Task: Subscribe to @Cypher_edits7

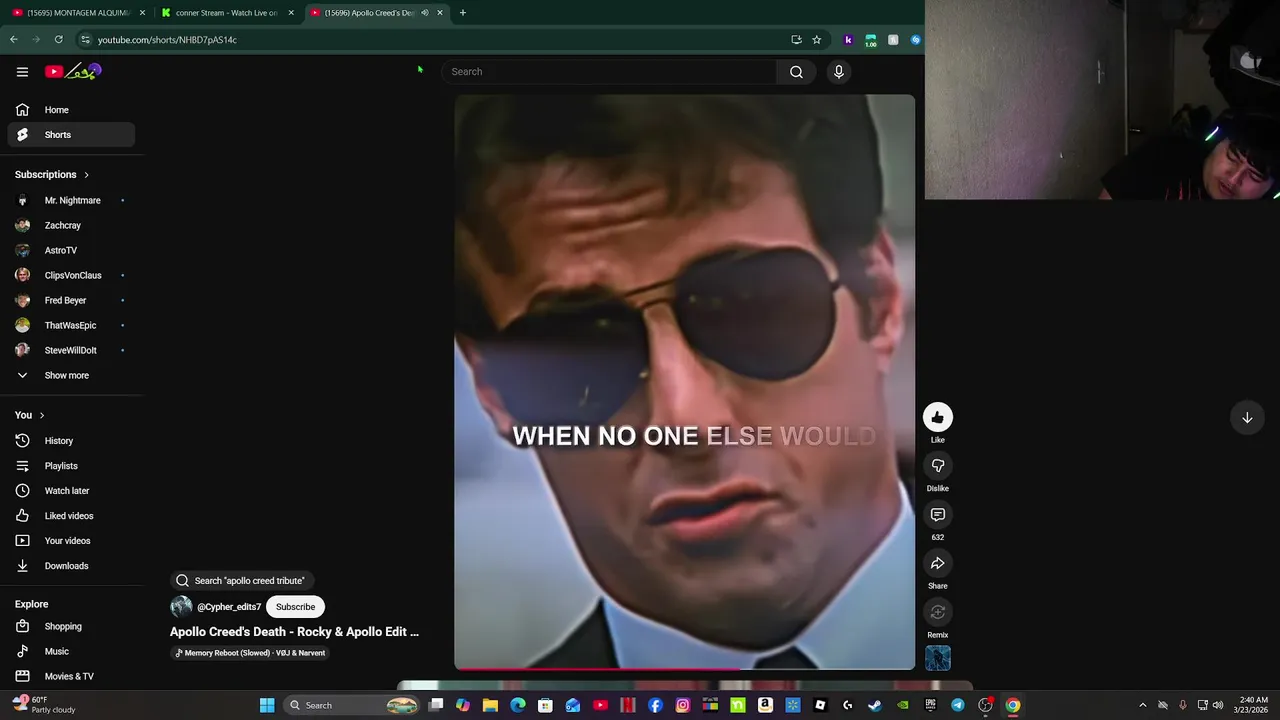Action: coord(295,607)
